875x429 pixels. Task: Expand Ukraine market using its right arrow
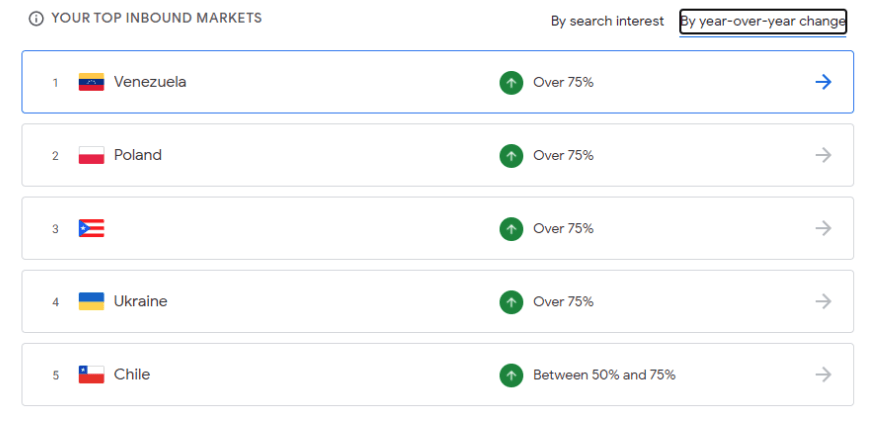click(823, 301)
